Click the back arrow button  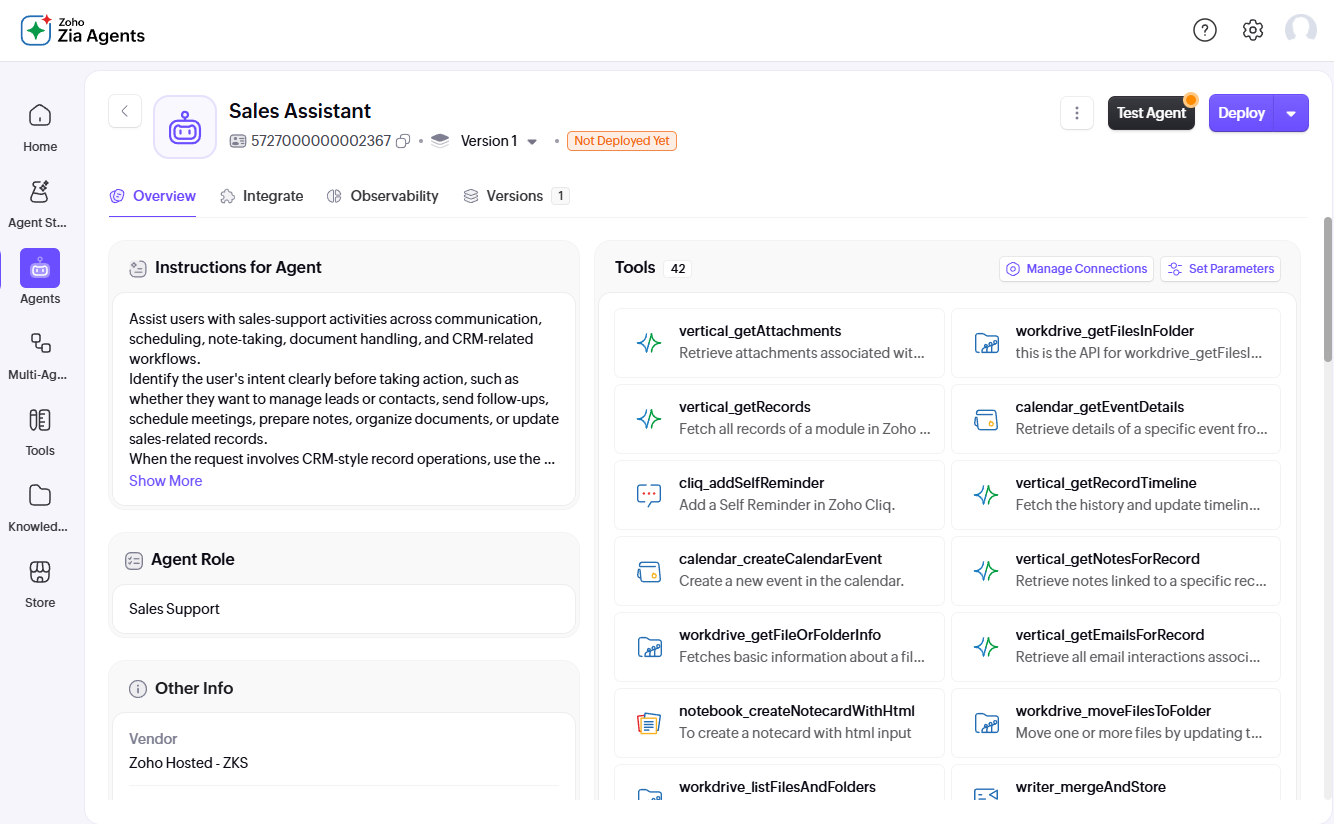point(125,111)
